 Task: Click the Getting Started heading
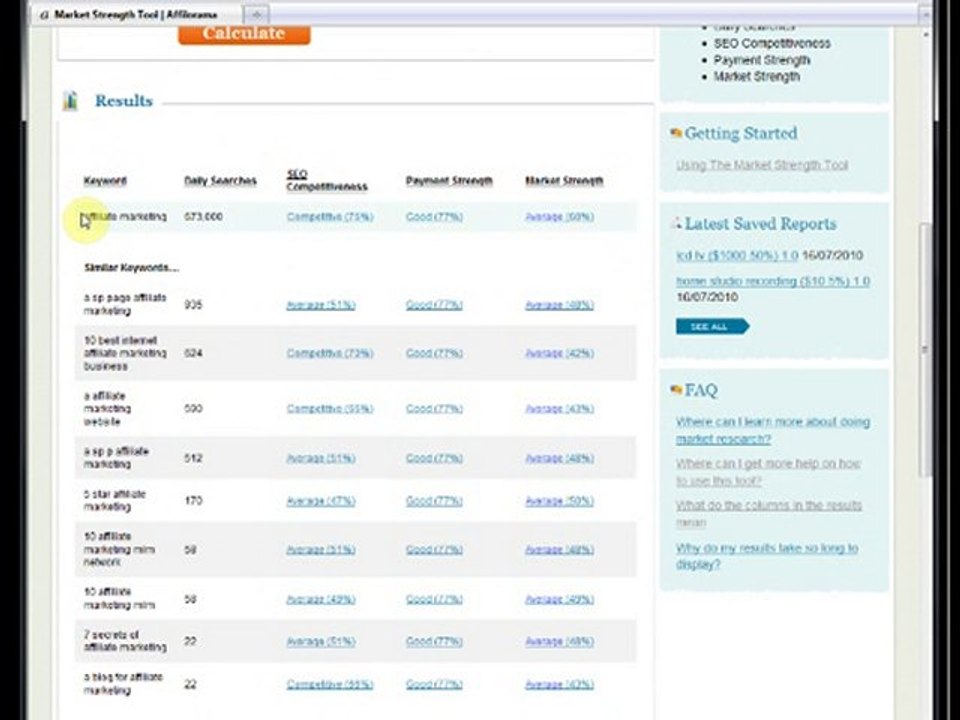741,133
